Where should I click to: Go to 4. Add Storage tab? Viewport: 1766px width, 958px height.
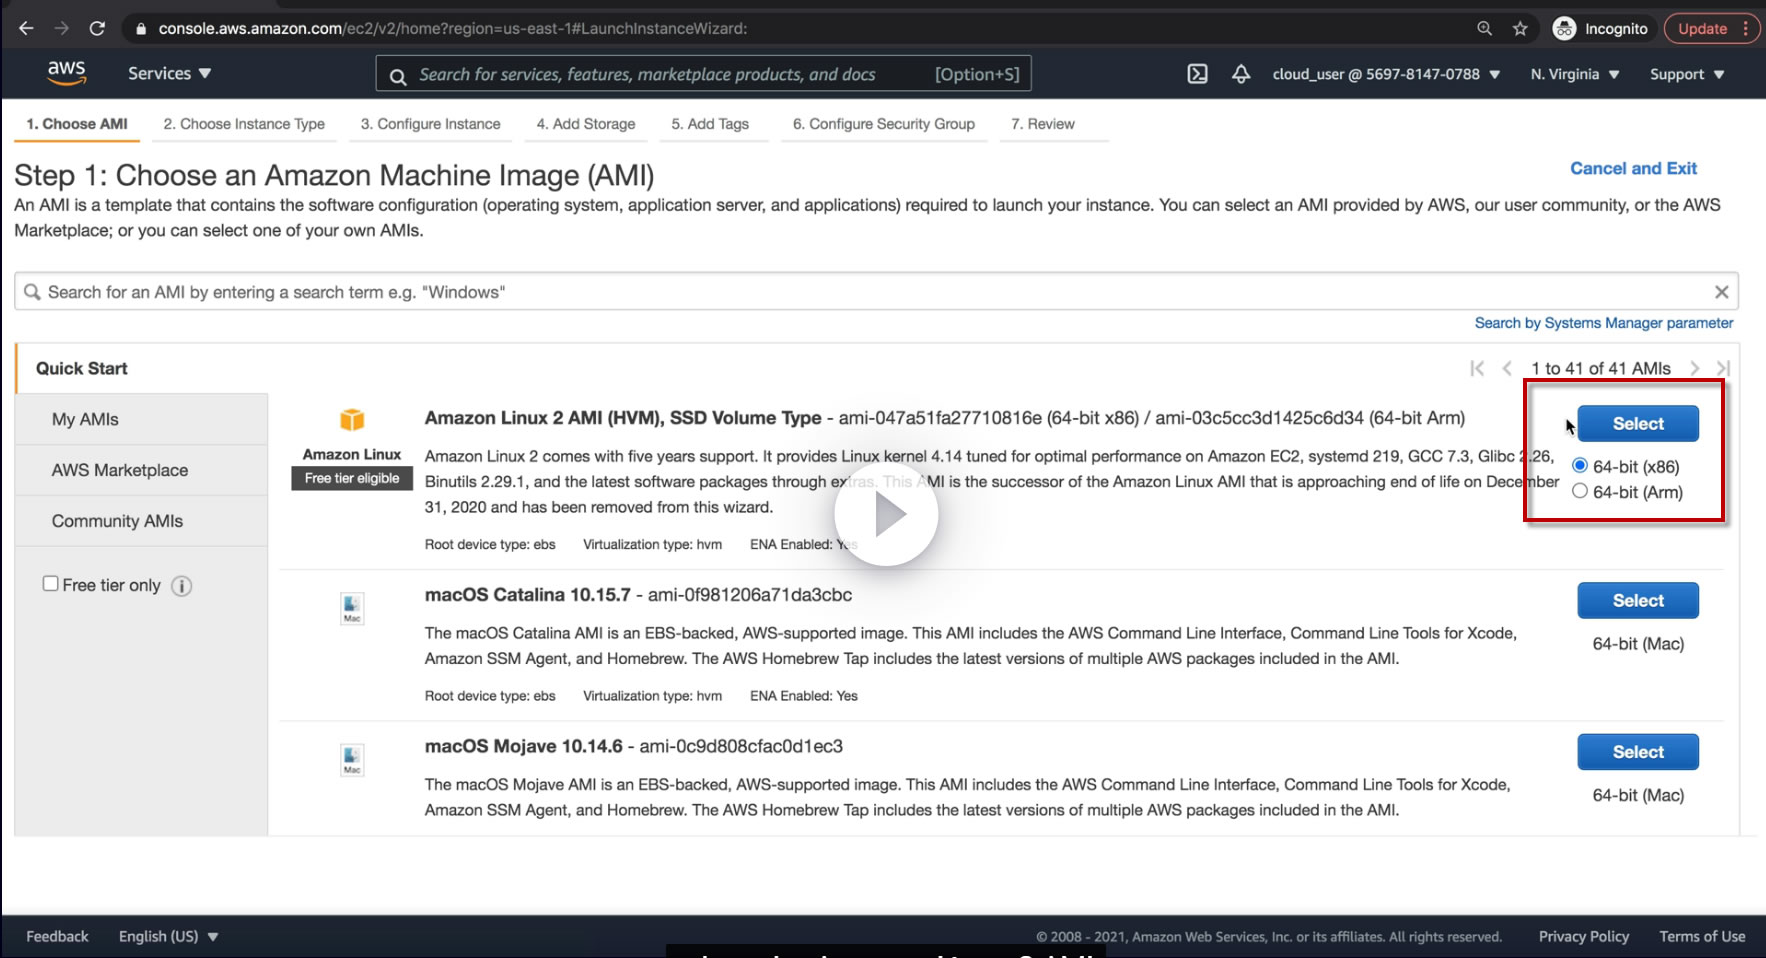click(x=586, y=124)
